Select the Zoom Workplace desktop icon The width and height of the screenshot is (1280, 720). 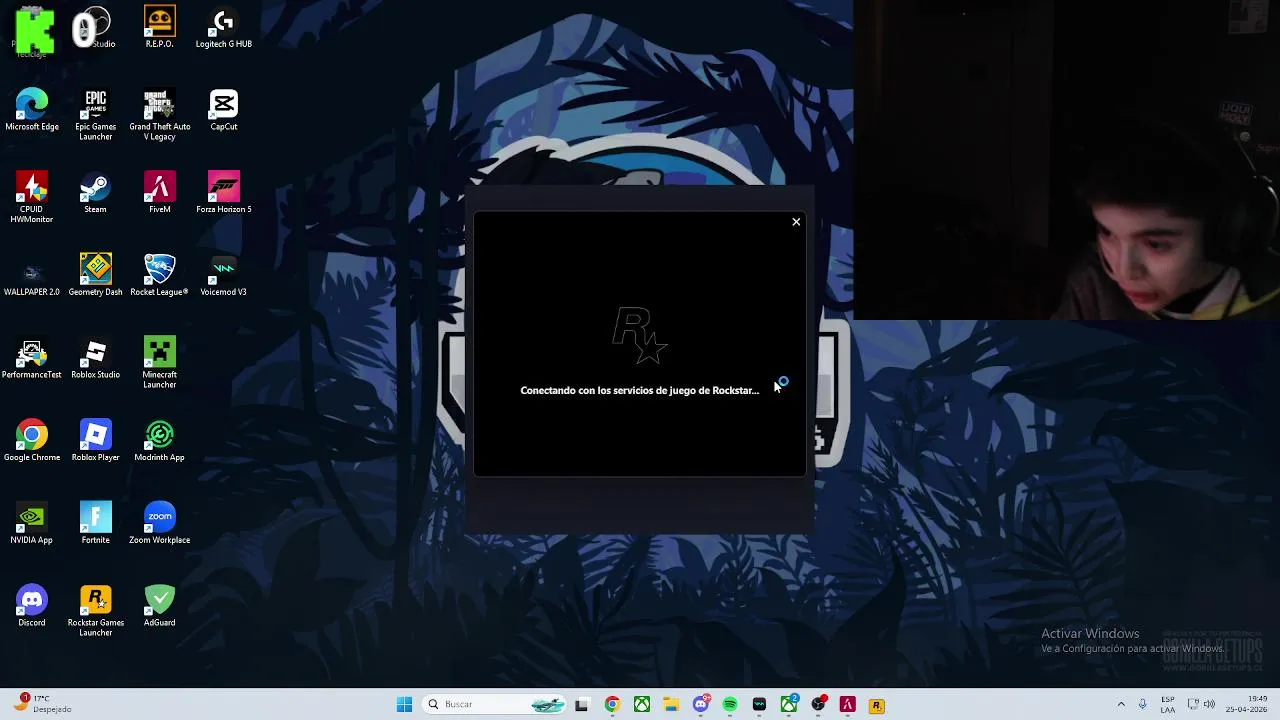pyautogui.click(x=159, y=524)
